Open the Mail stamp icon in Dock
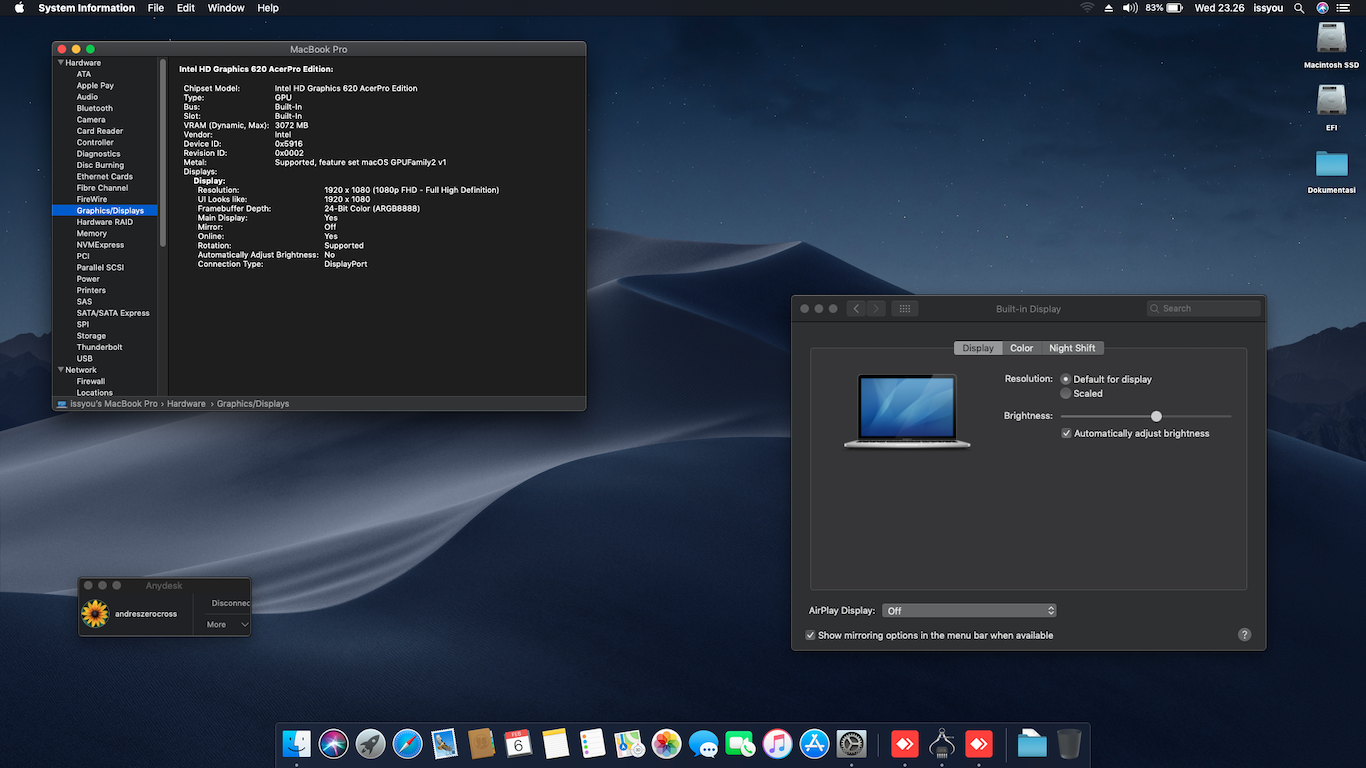Viewport: 1366px width, 768px height. (444, 743)
